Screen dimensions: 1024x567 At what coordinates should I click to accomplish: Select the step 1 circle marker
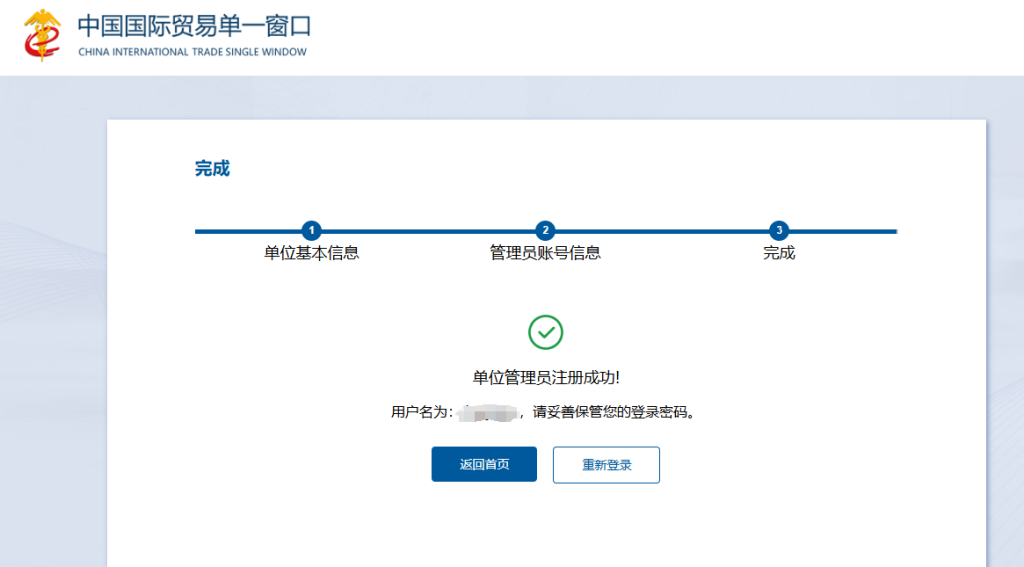coord(312,230)
